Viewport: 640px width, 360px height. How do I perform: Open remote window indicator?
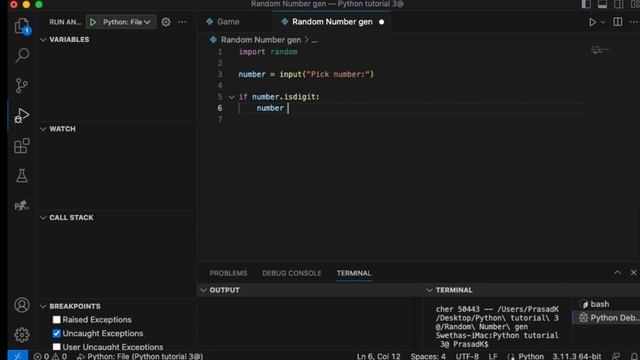(18, 356)
